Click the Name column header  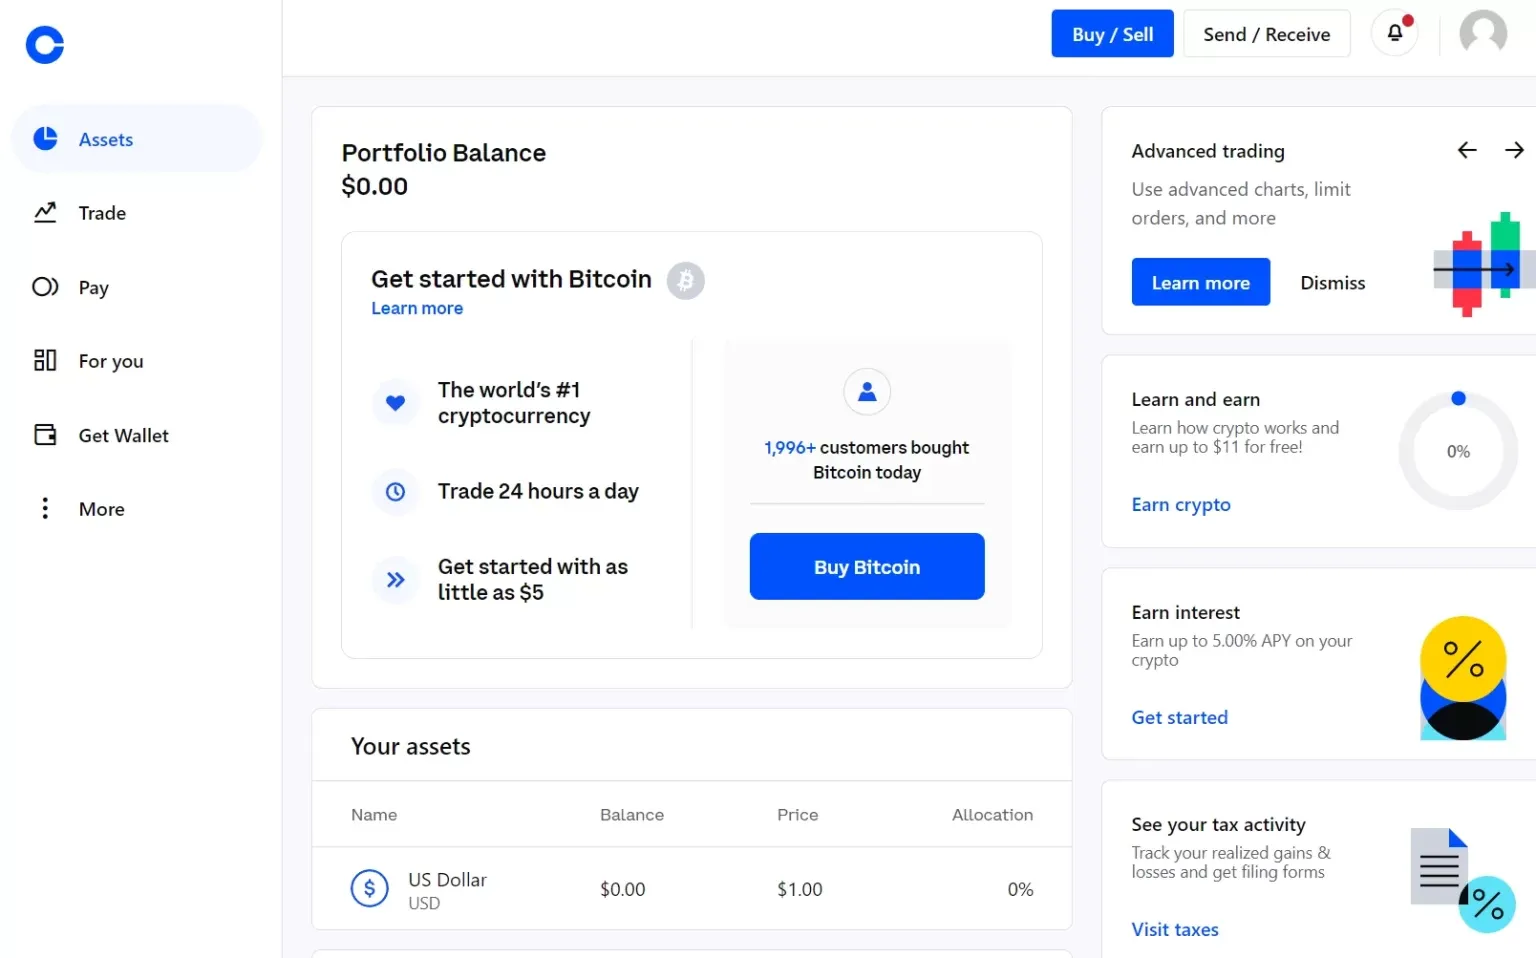point(374,815)
